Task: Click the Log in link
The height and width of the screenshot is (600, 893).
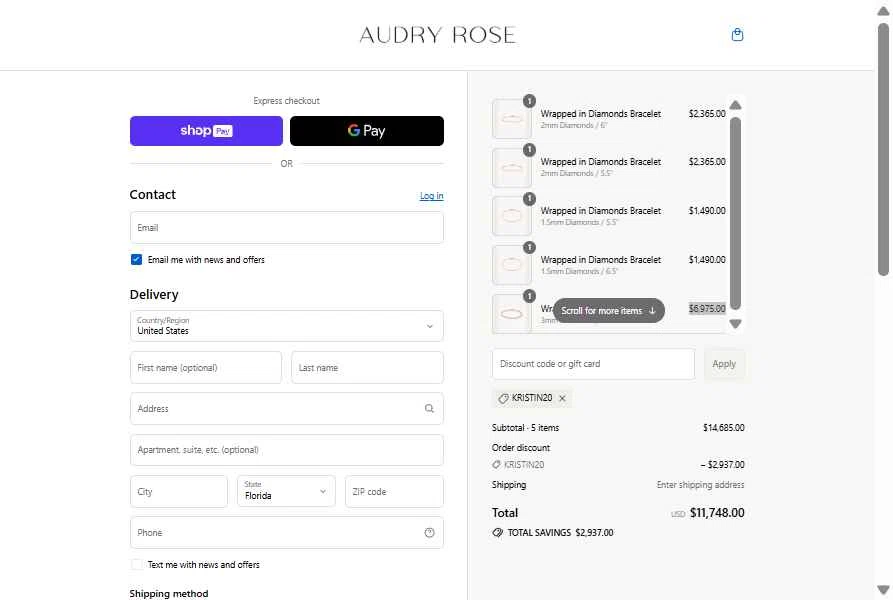Action: 431,196
